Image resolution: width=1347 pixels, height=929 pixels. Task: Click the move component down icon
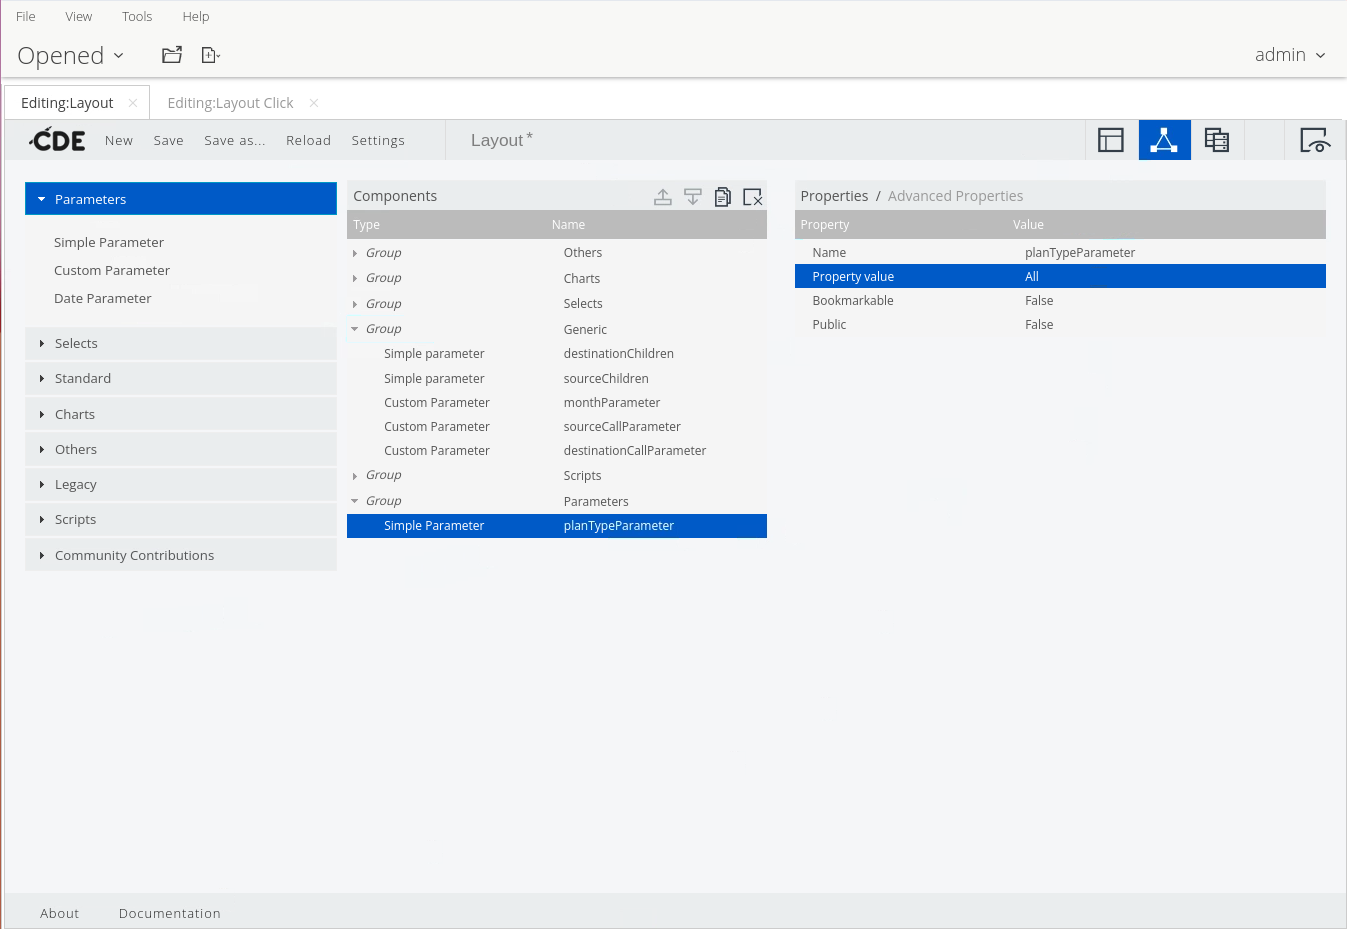tap(693, 197)
